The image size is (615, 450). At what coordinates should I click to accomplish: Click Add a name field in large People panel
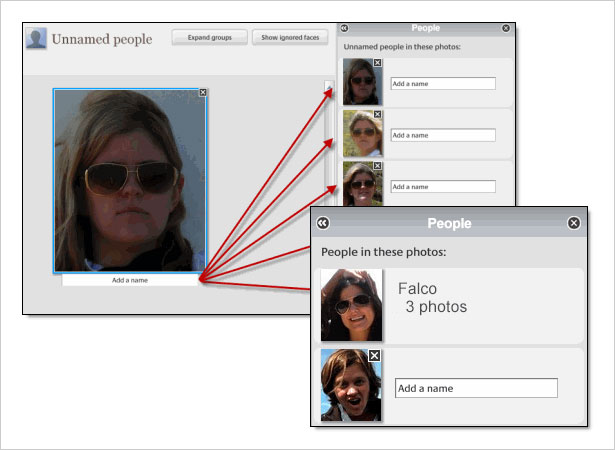tap(476, 388)
